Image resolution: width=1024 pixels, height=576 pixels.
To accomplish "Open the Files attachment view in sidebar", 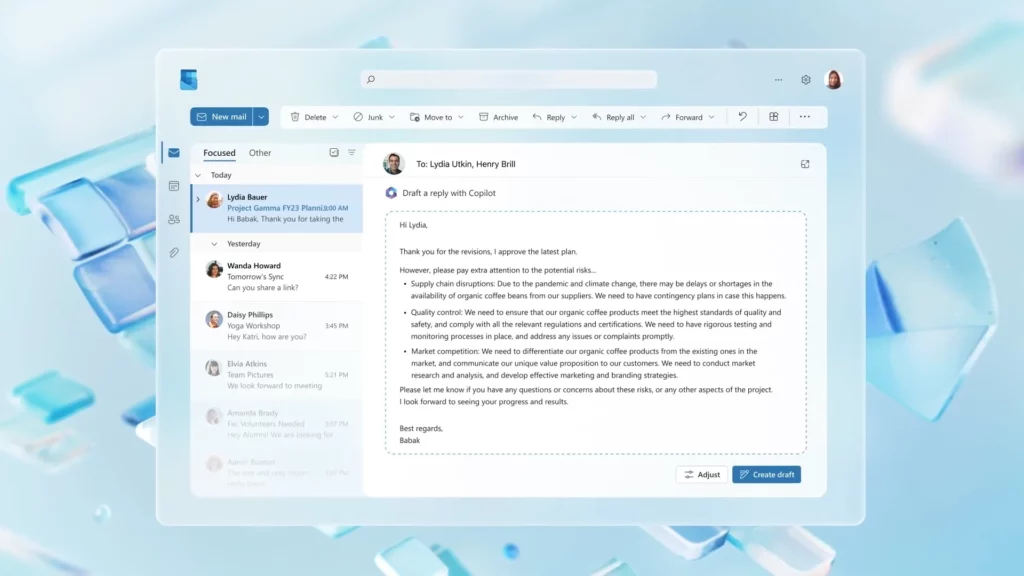I will 174,253.
